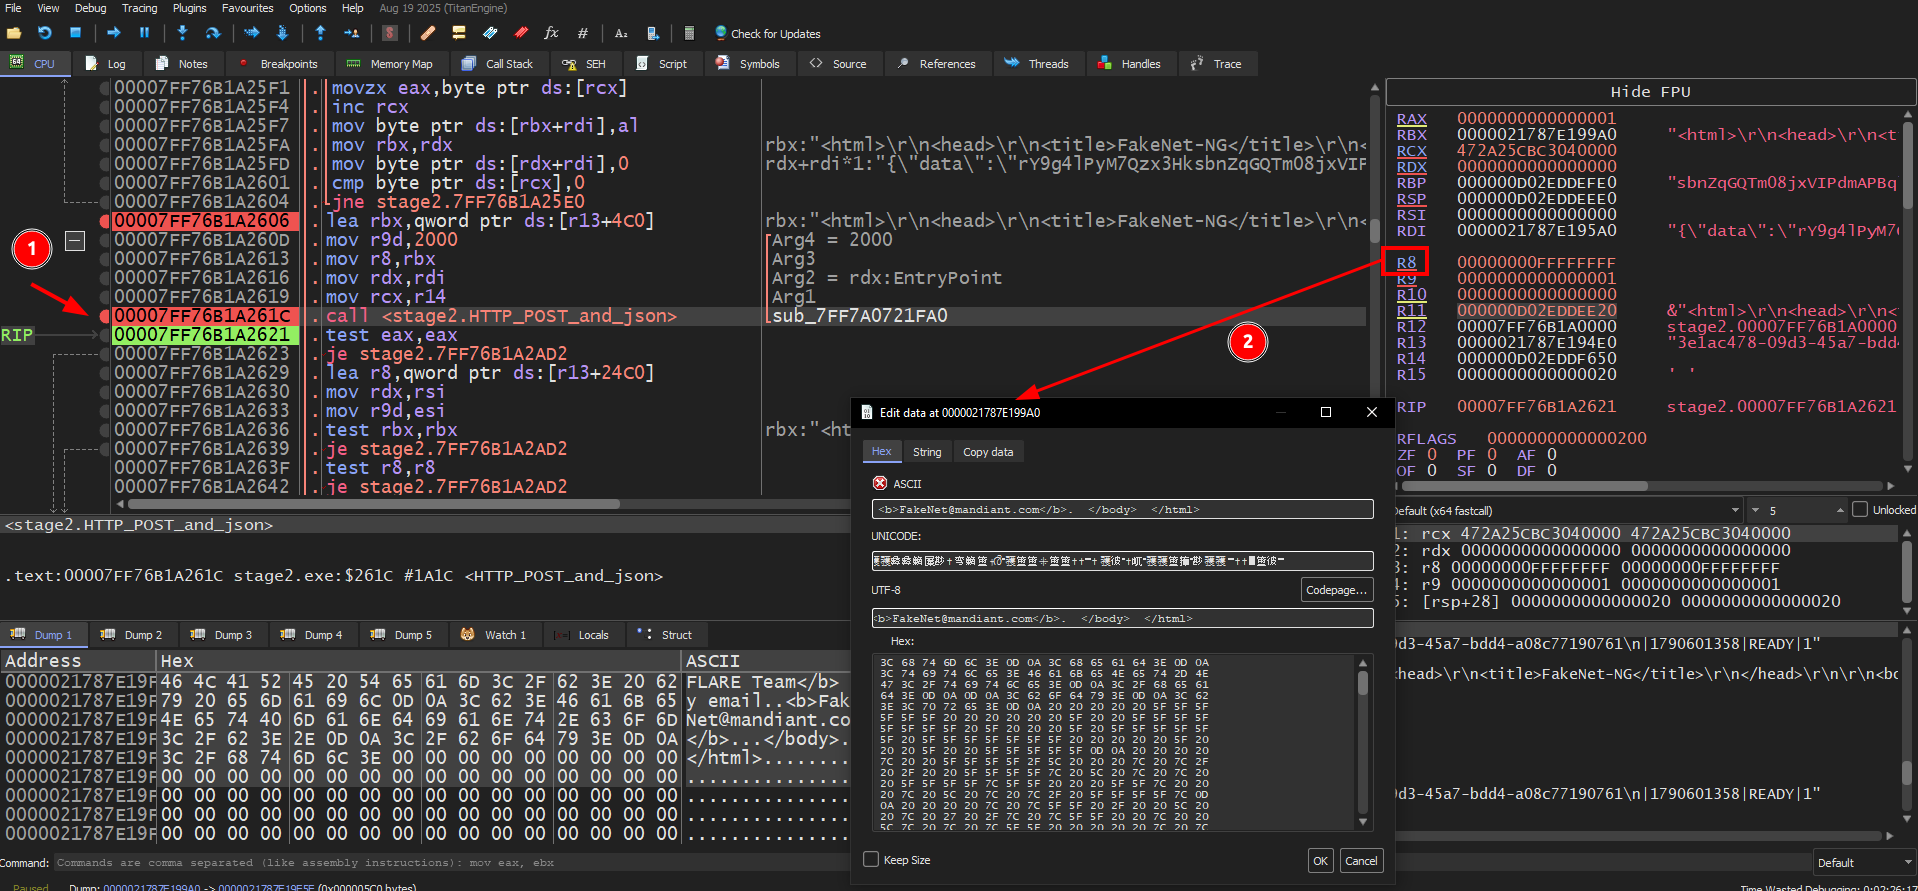1918x891 pixels.
Task: Open the Default dropdown beside the command bar
Action: 1863,862
